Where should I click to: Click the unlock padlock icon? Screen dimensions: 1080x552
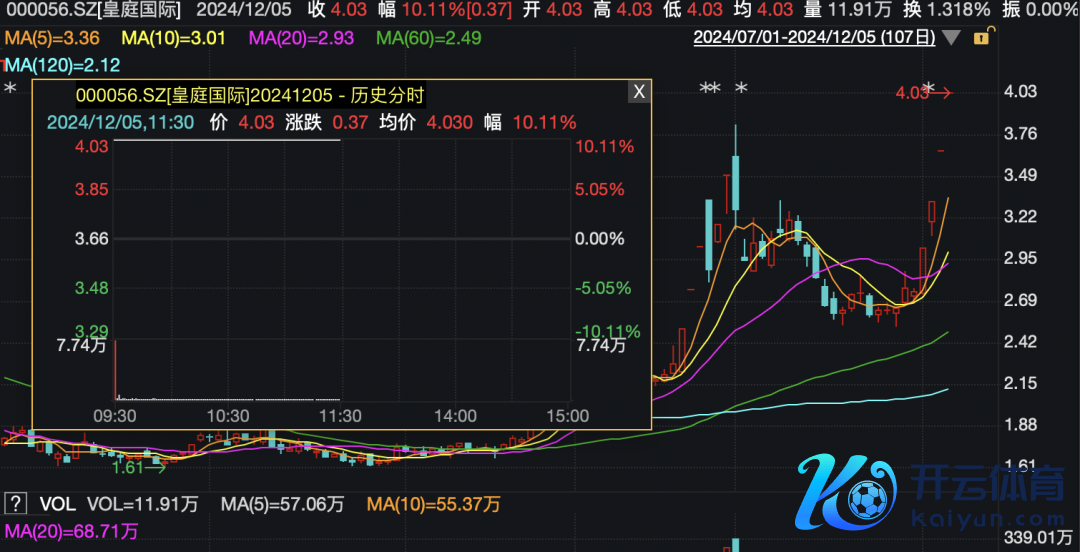point(981,38)
